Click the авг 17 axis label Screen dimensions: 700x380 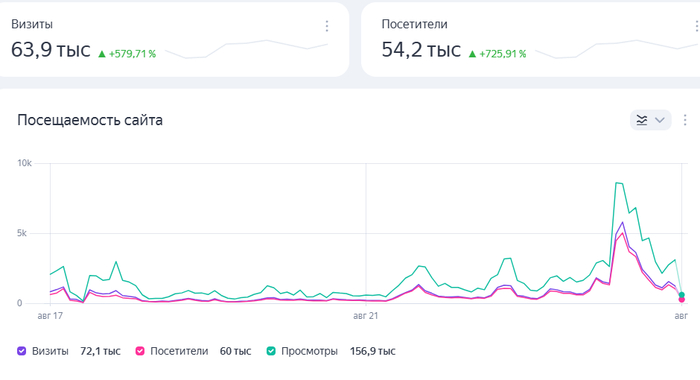(x=50, y=316)
